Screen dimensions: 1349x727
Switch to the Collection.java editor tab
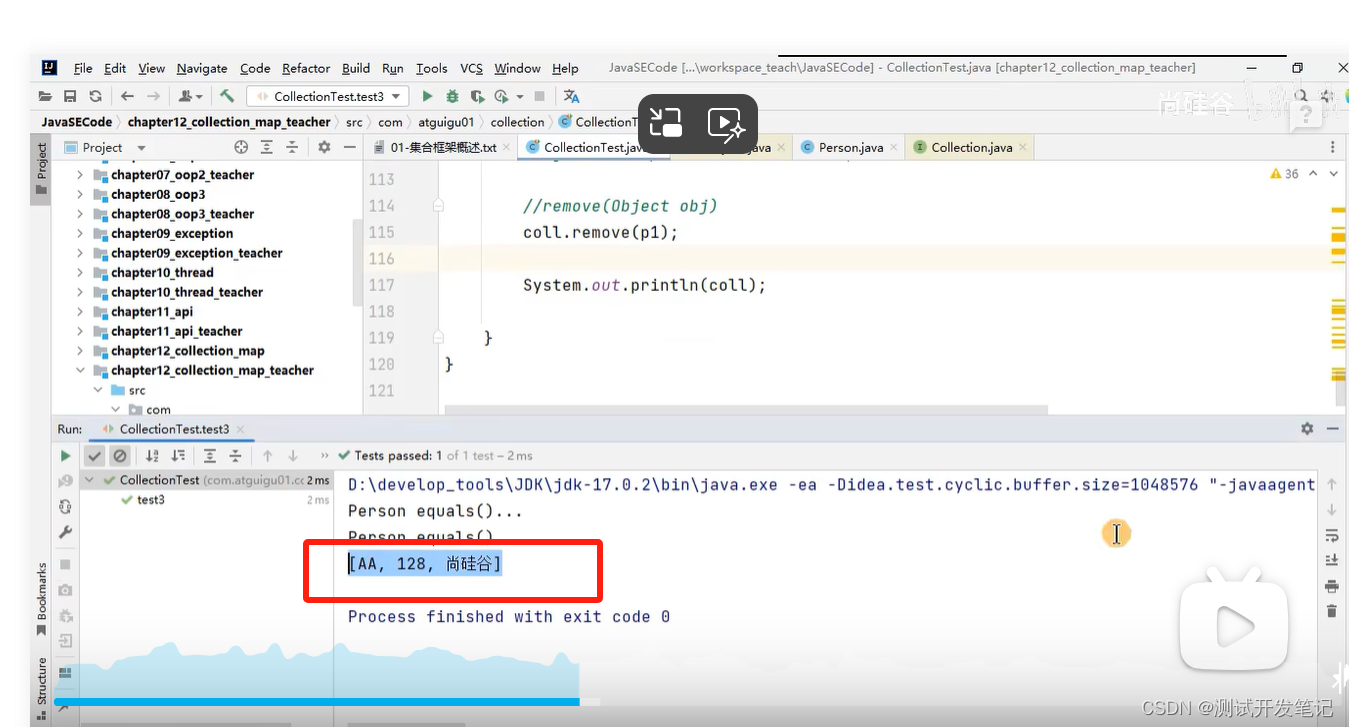tap(971, 147)
